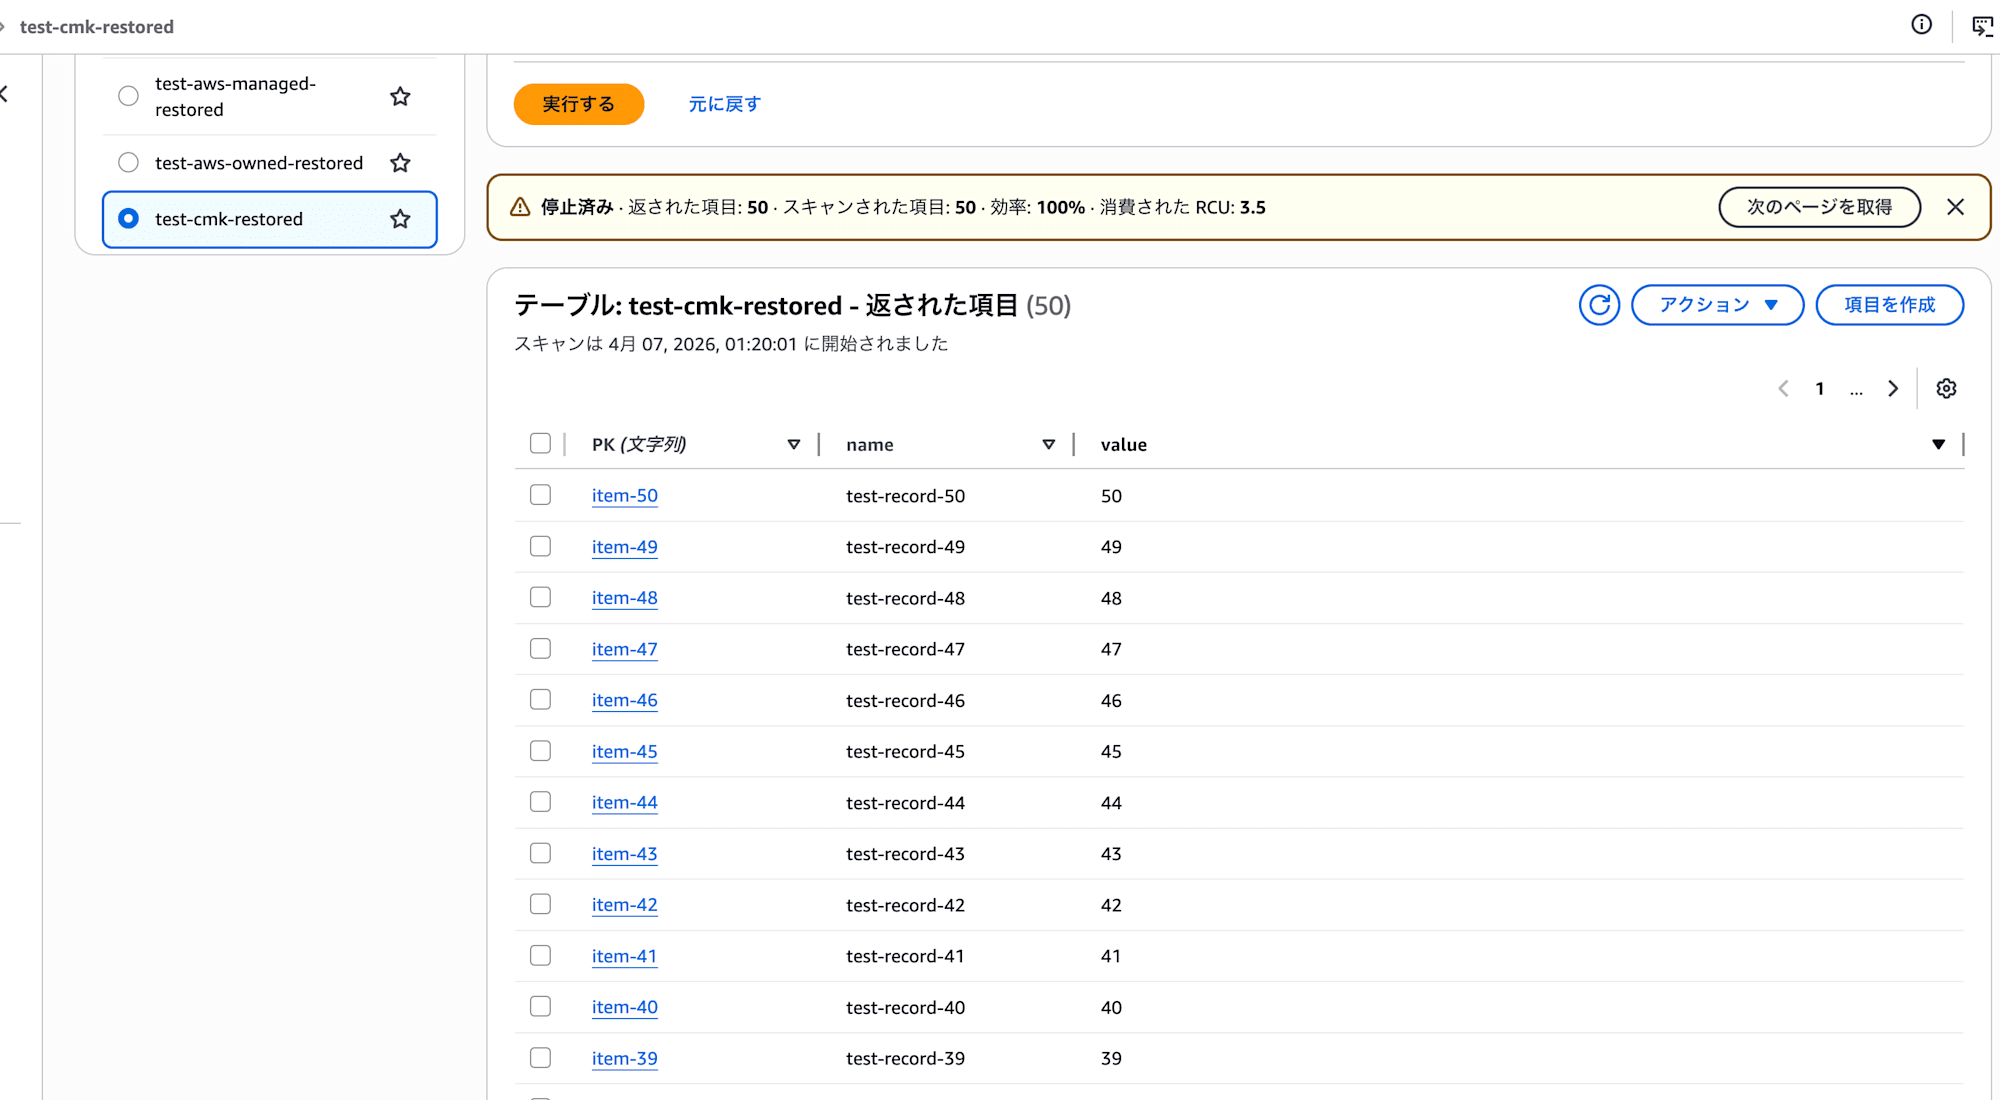Open table preferences gear icon
Screen dimensions: 2000x1100
(1945, 389)
